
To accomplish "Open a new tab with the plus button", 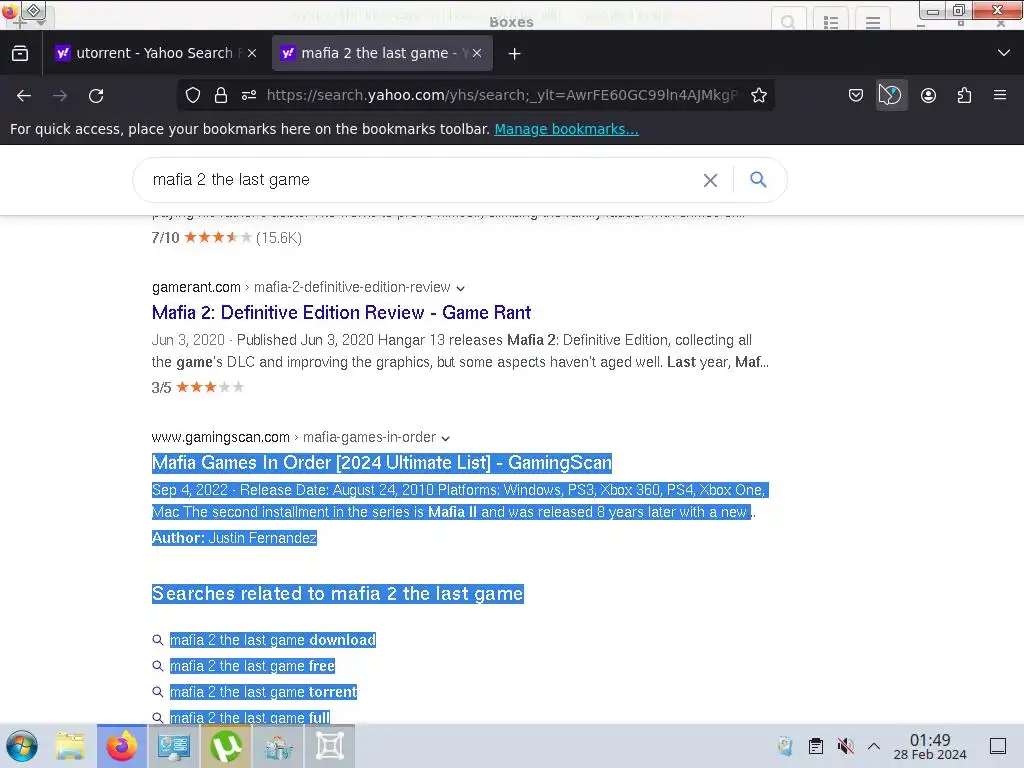I will (515, 54).
